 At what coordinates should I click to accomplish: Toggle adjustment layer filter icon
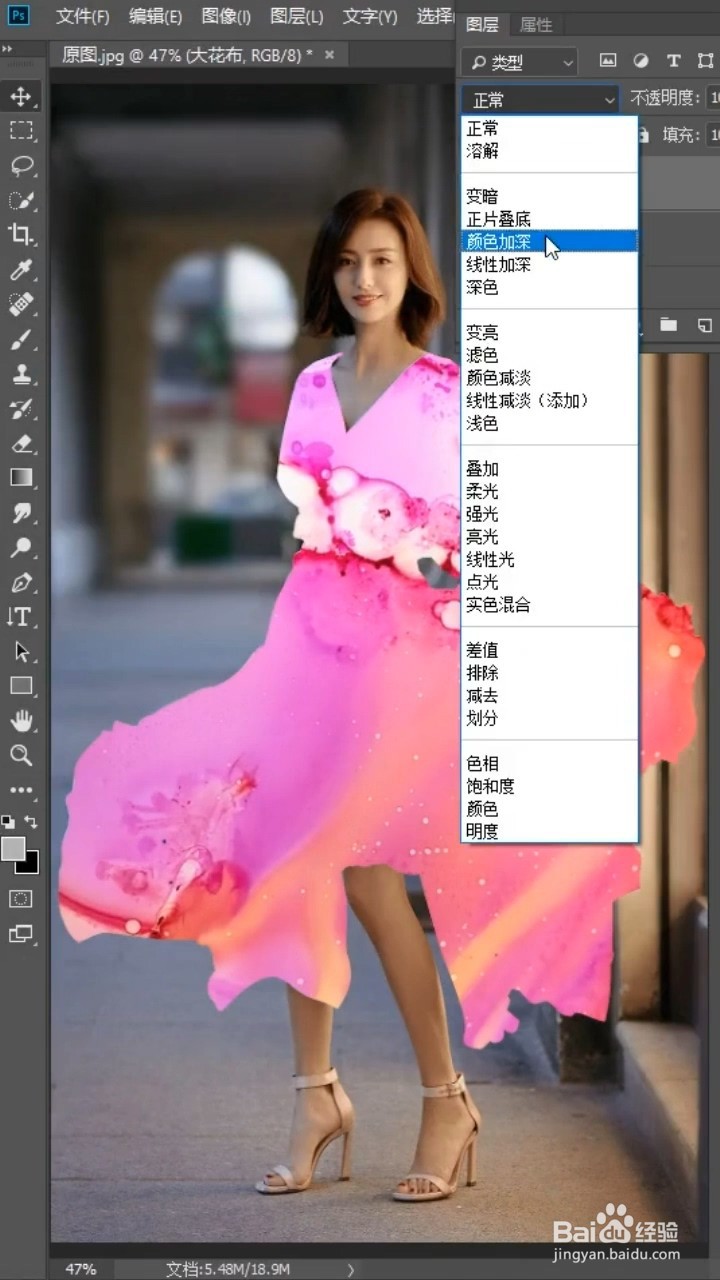point(641,61)
